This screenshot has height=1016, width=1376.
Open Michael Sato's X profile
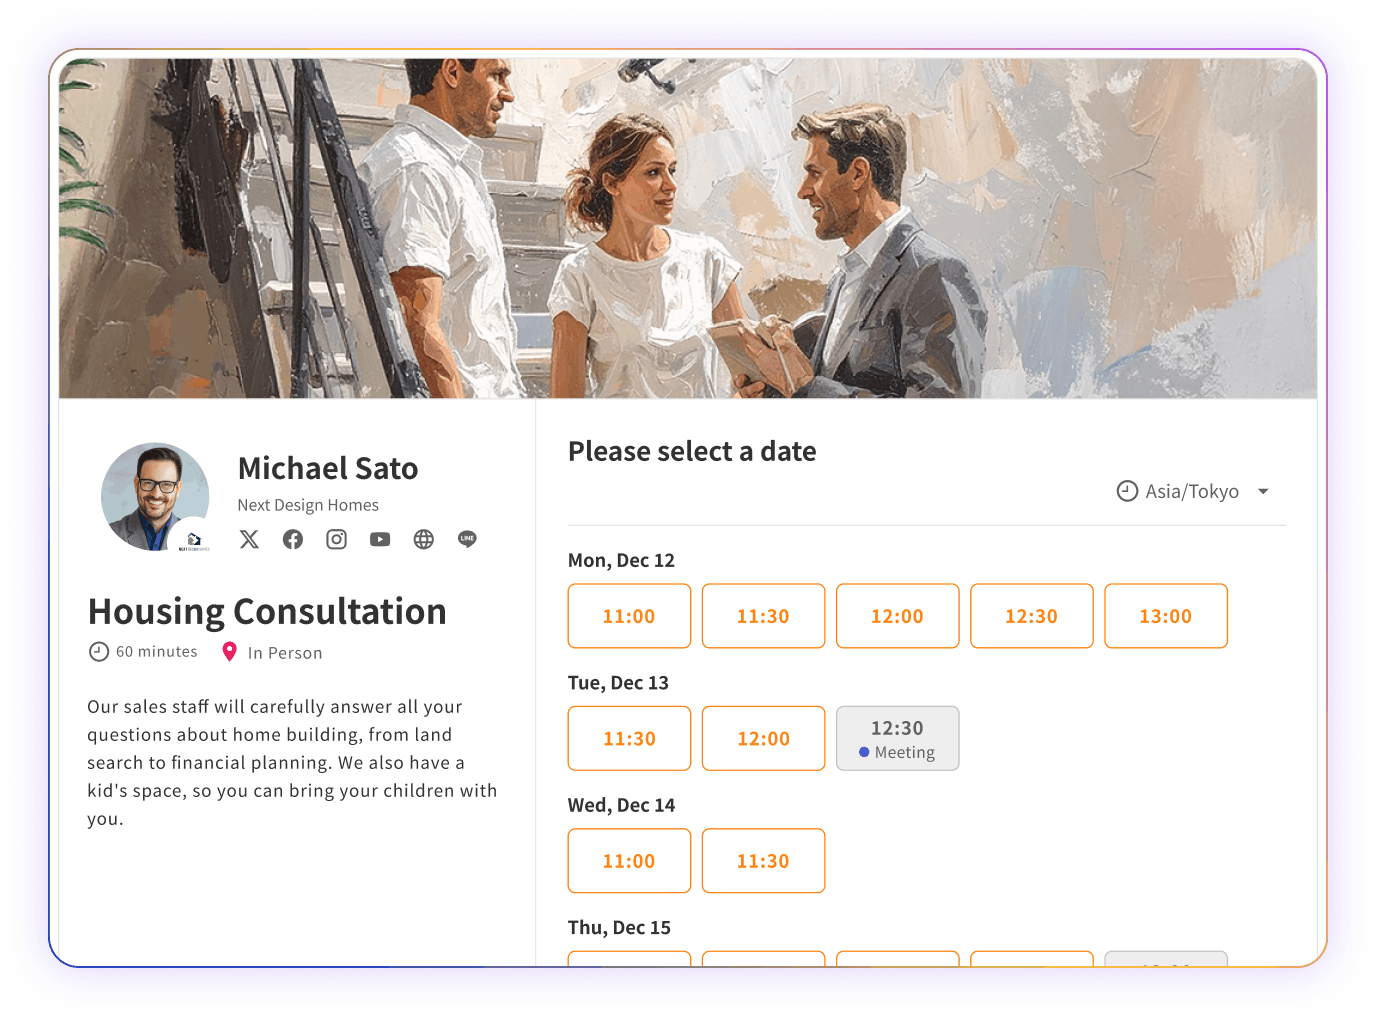coord(248,539)
